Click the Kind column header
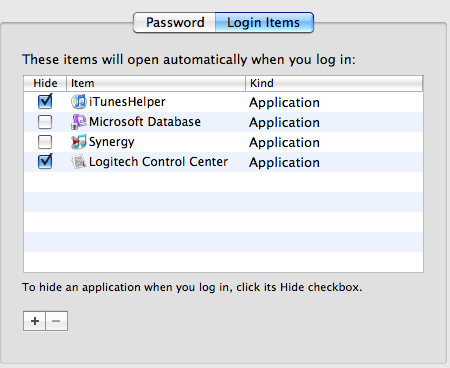450x368 pixels. pyautogui.click(x=334, y=83)
